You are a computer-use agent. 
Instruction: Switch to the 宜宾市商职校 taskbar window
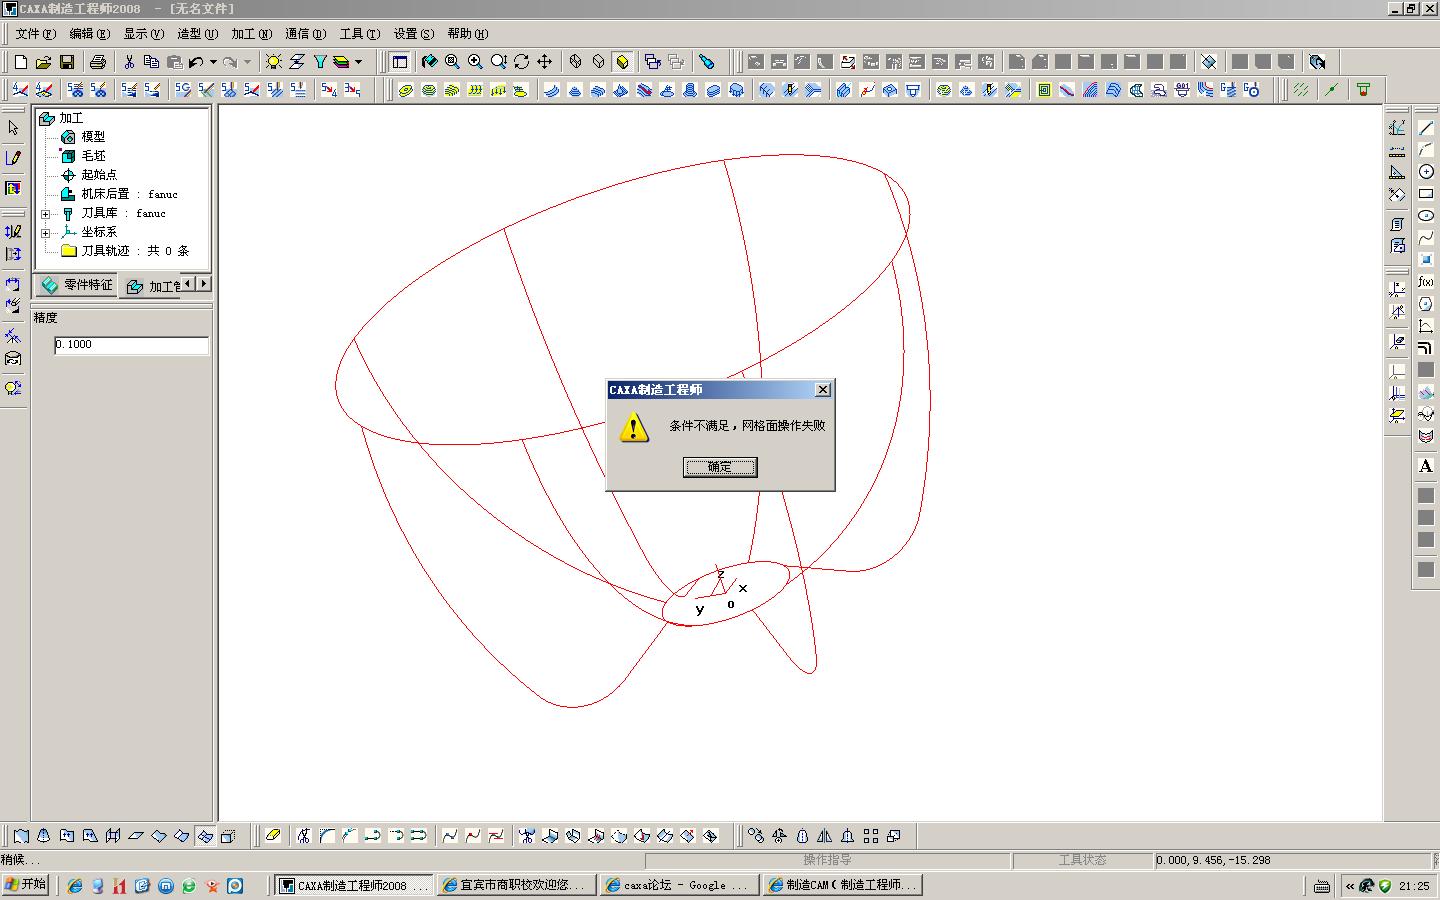point(516,885)
